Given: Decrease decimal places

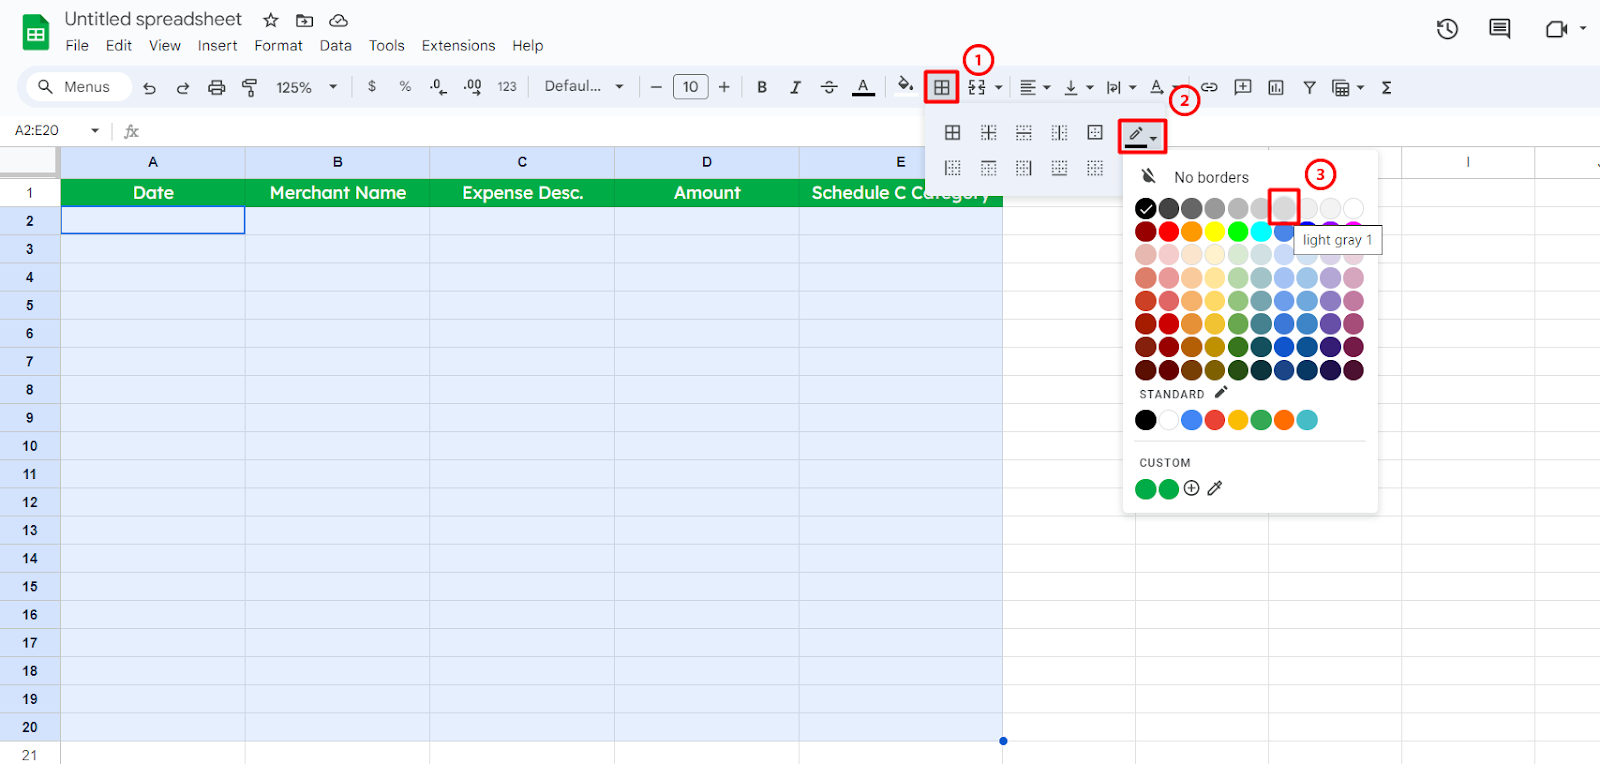Looking at the screenshot, I should (438, 87).
